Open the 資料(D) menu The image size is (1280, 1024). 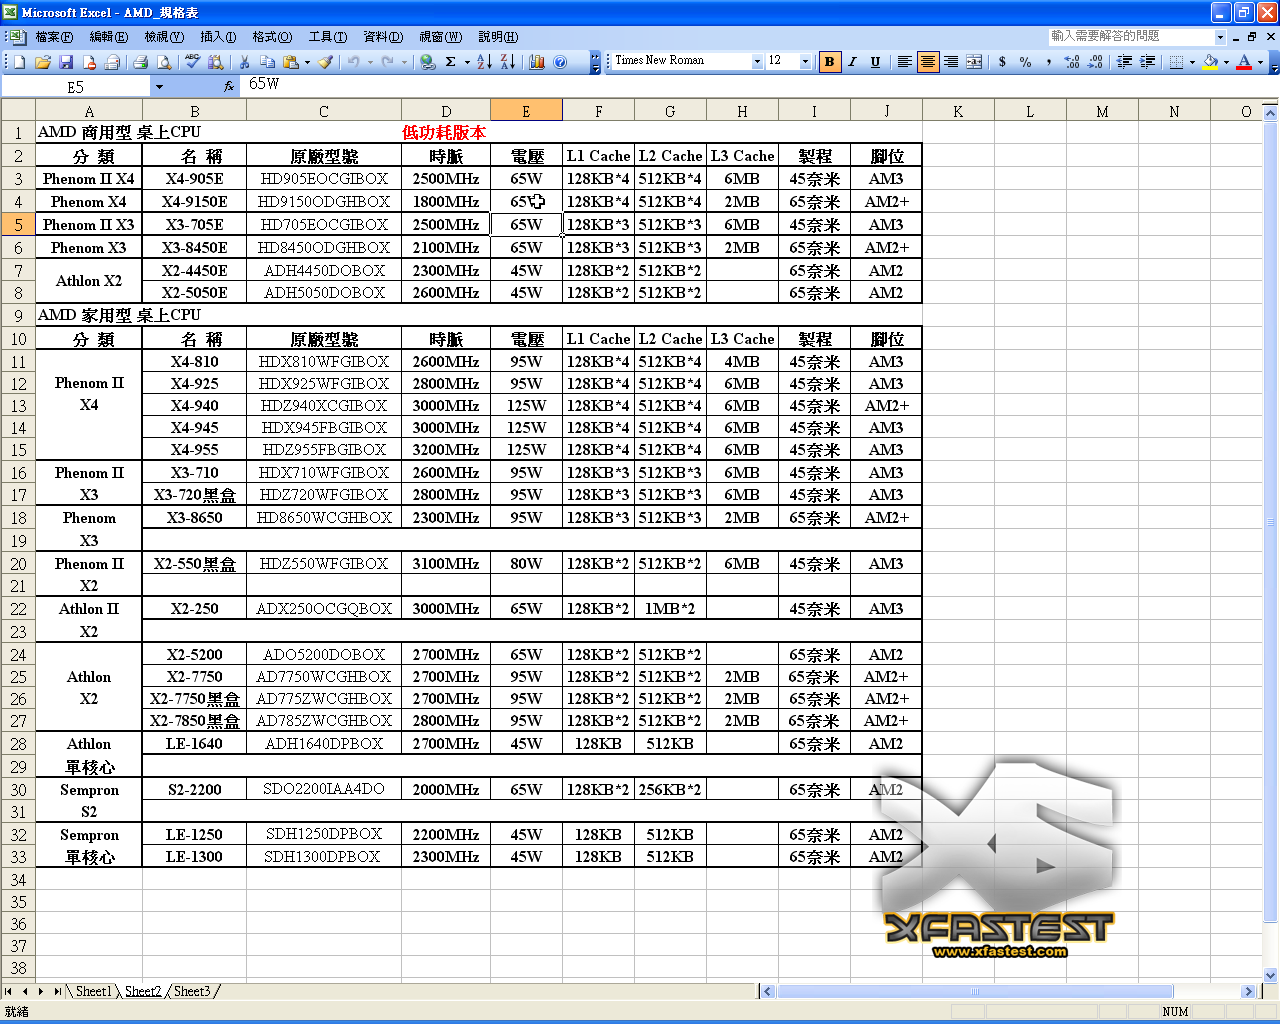[383, 37]
